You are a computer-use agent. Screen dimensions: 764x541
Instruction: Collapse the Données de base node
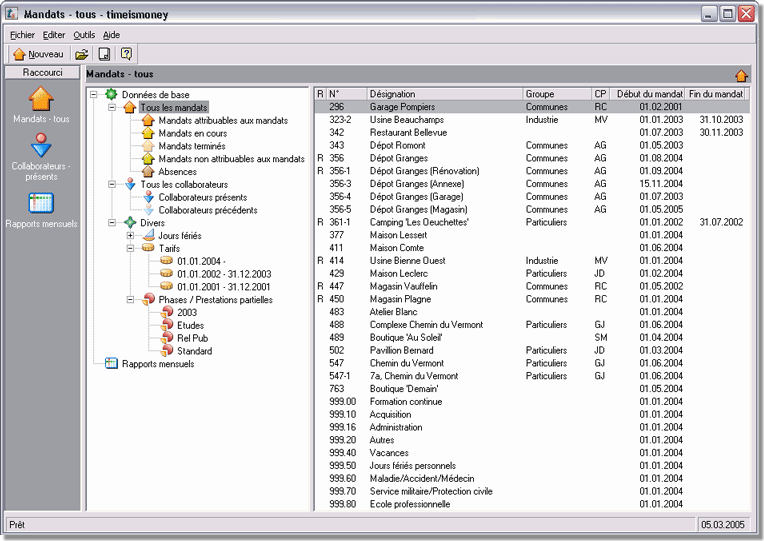94,95
